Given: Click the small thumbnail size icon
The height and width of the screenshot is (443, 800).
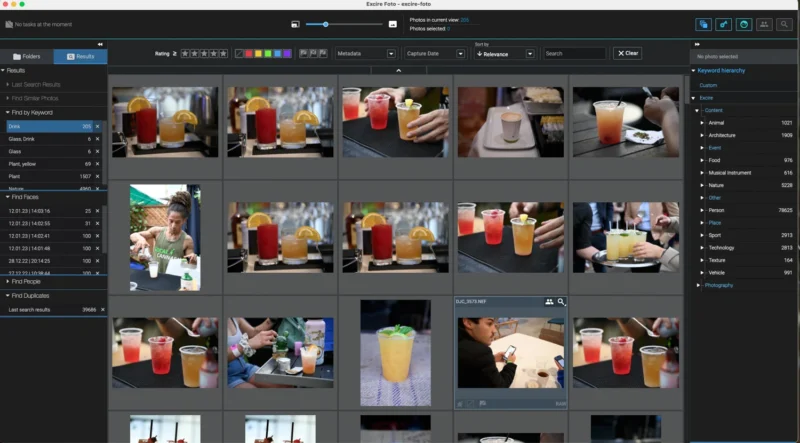Looking at the screenshot, I should click(x=295, y=24).
